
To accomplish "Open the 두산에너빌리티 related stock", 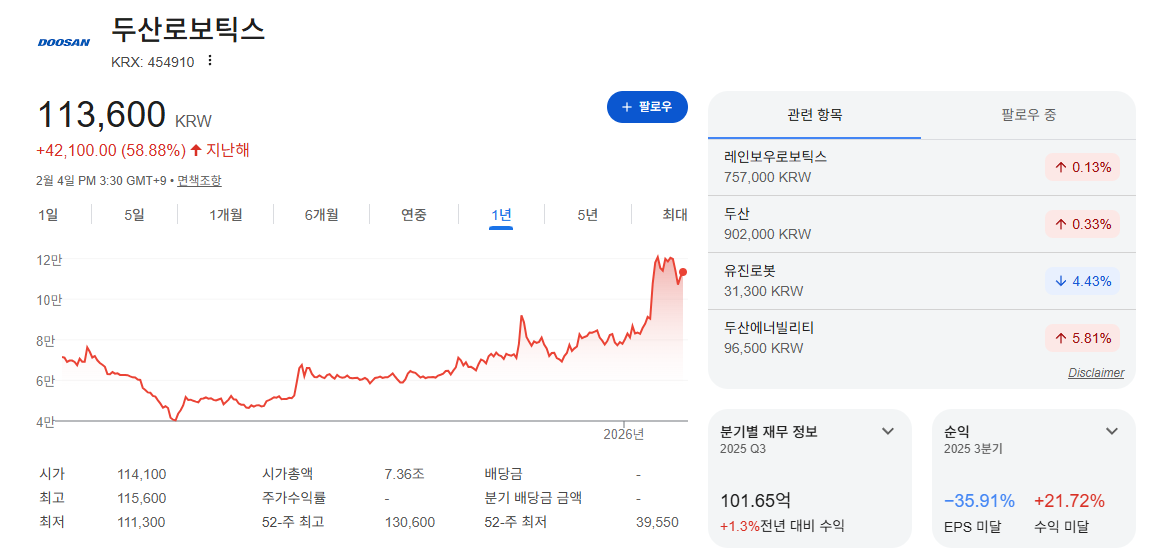I will tap(921, 338).
